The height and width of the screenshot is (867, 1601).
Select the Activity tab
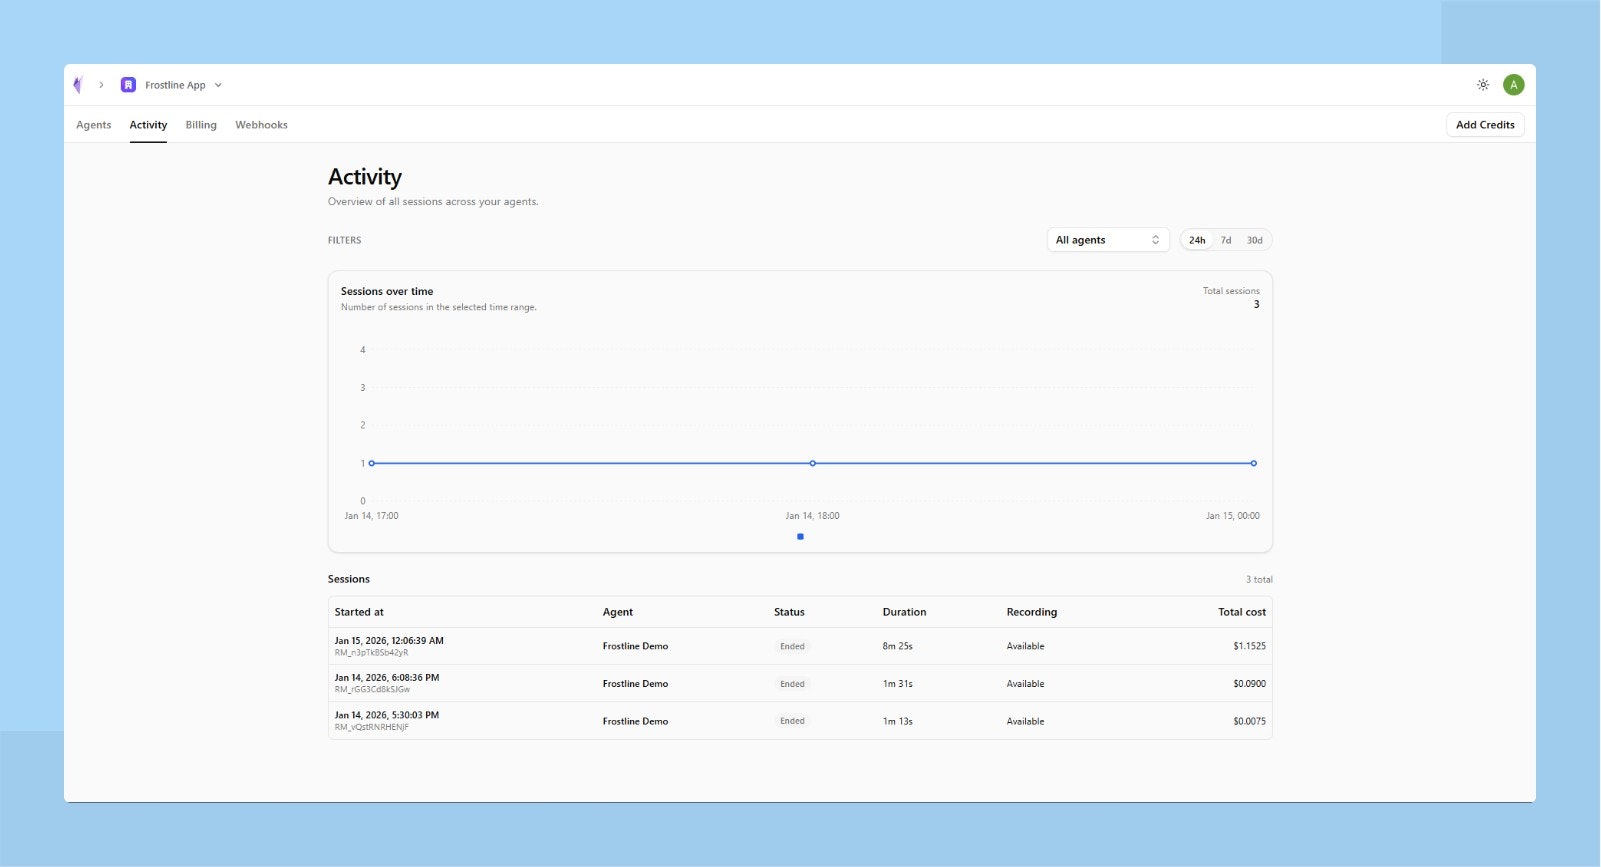148,125
